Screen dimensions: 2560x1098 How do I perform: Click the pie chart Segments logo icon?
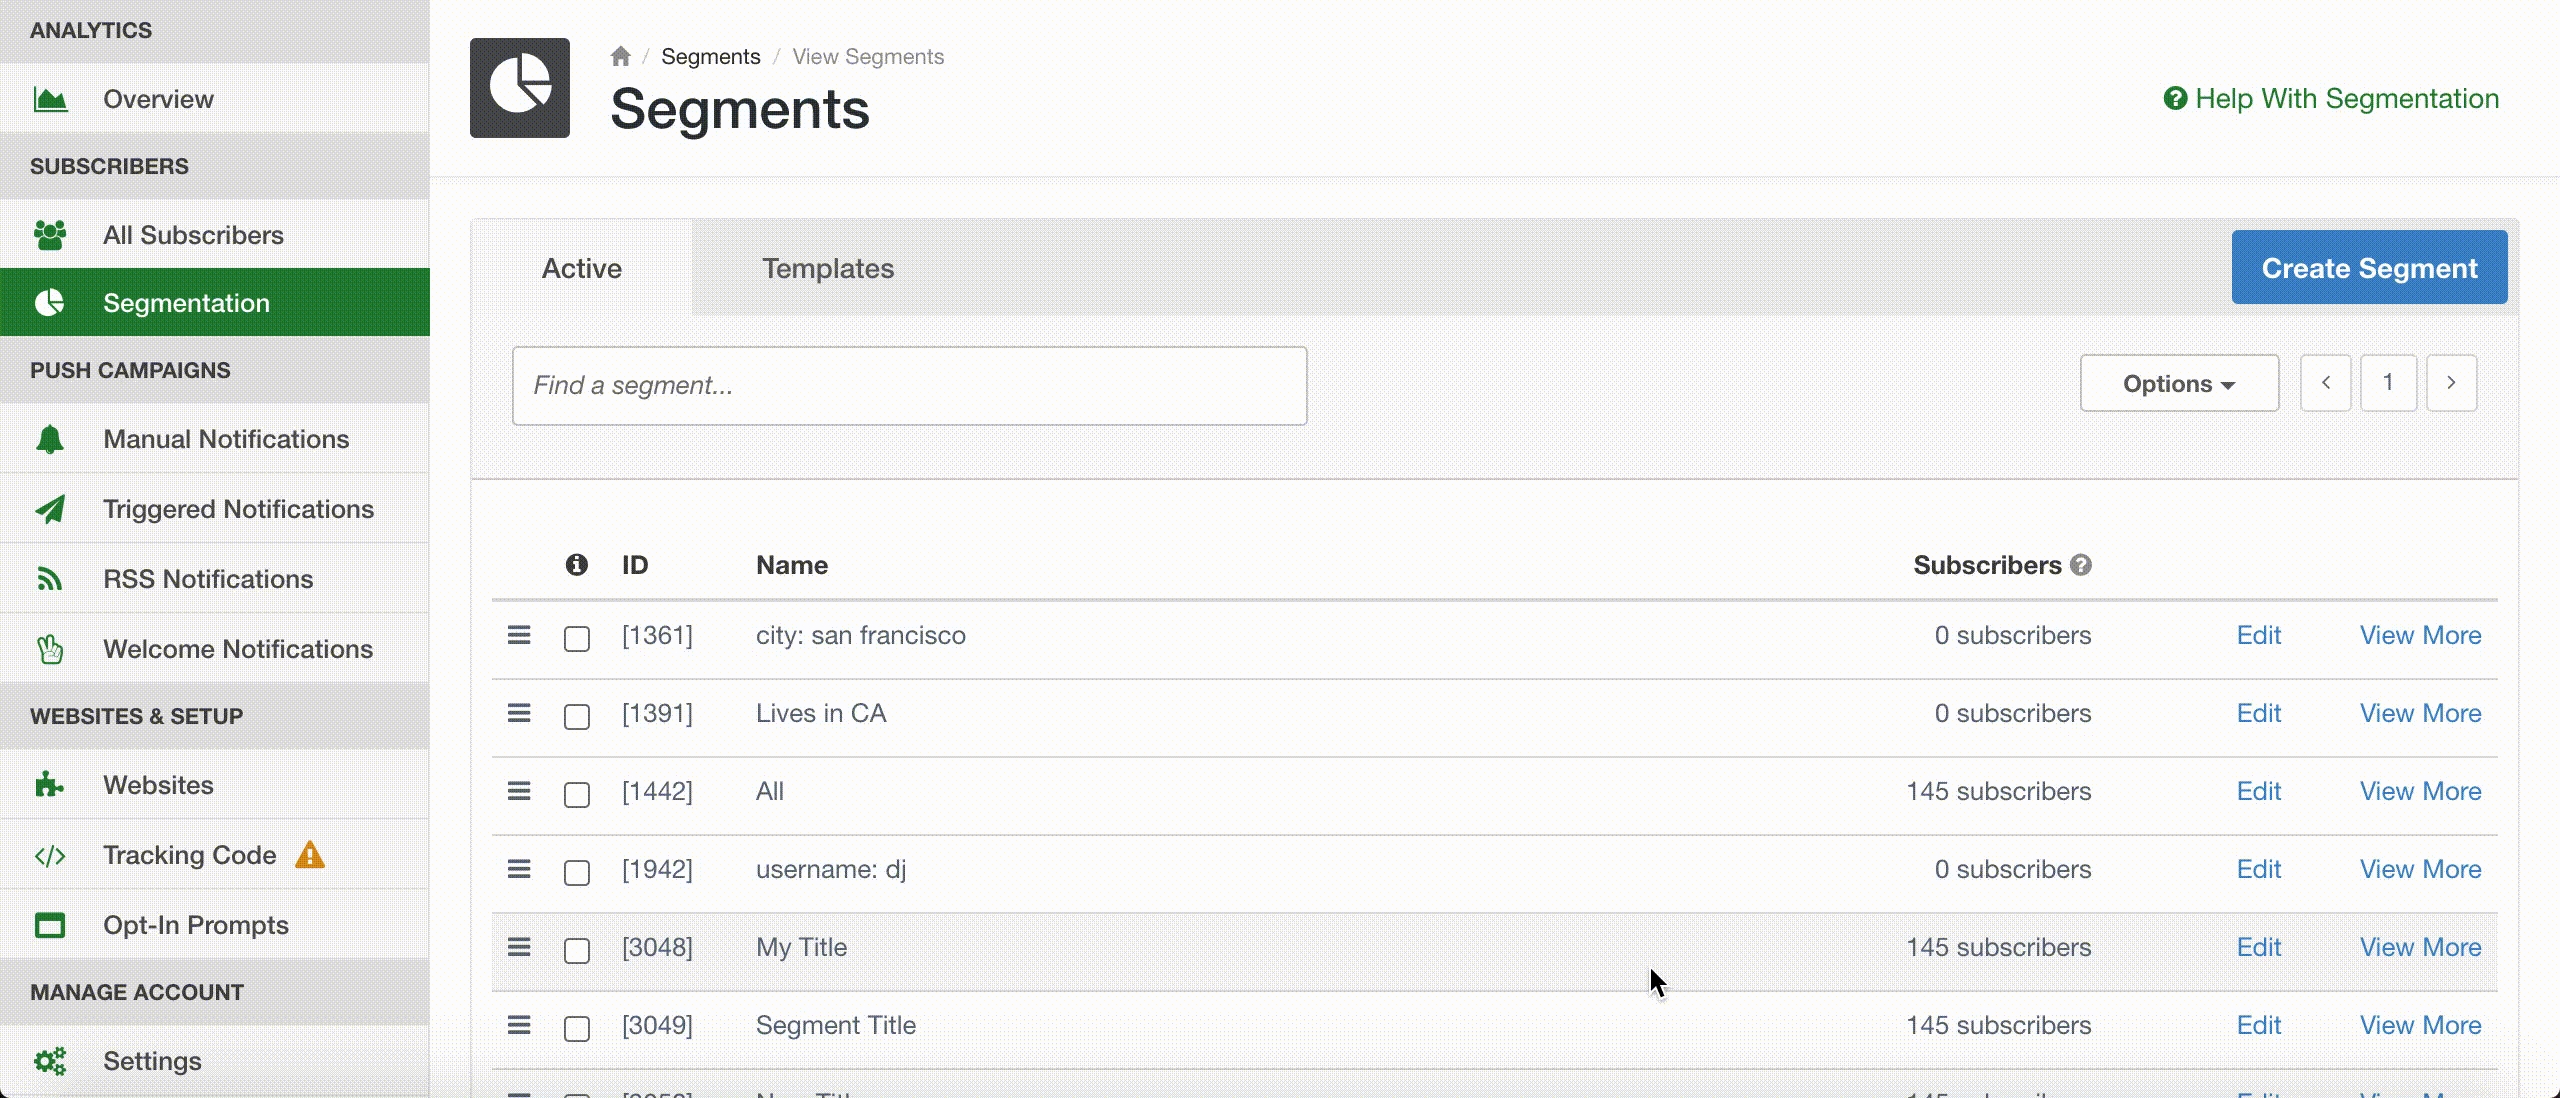(520, 88)
